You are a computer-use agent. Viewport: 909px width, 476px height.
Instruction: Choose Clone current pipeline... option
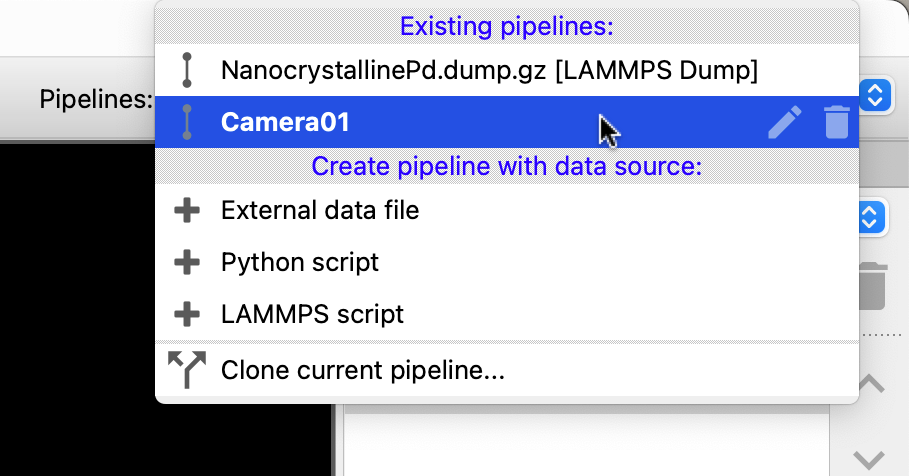click(x=362, y=371)
